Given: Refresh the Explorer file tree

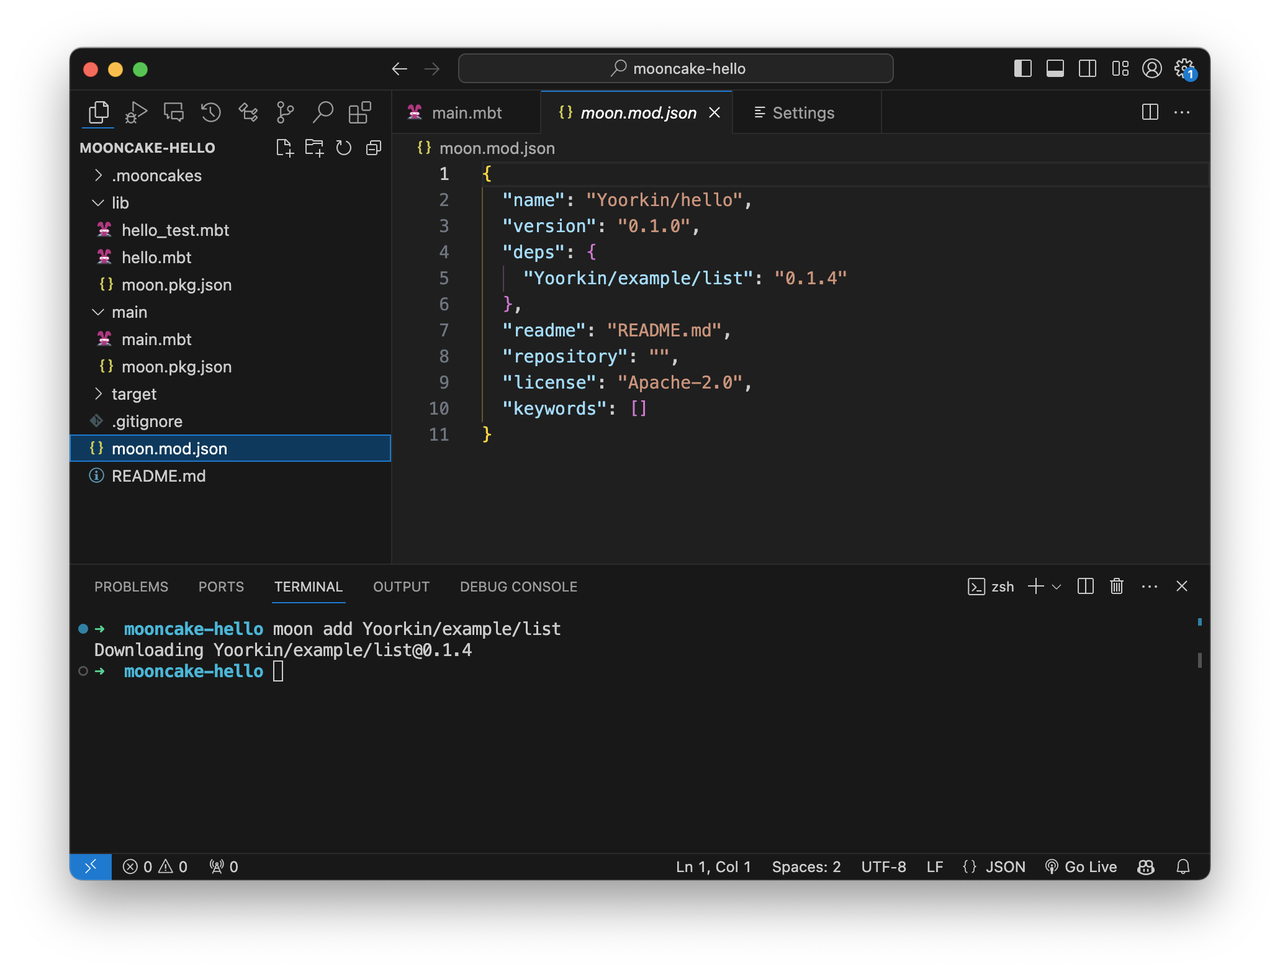Looking at the screenshot, I should 344,148.
